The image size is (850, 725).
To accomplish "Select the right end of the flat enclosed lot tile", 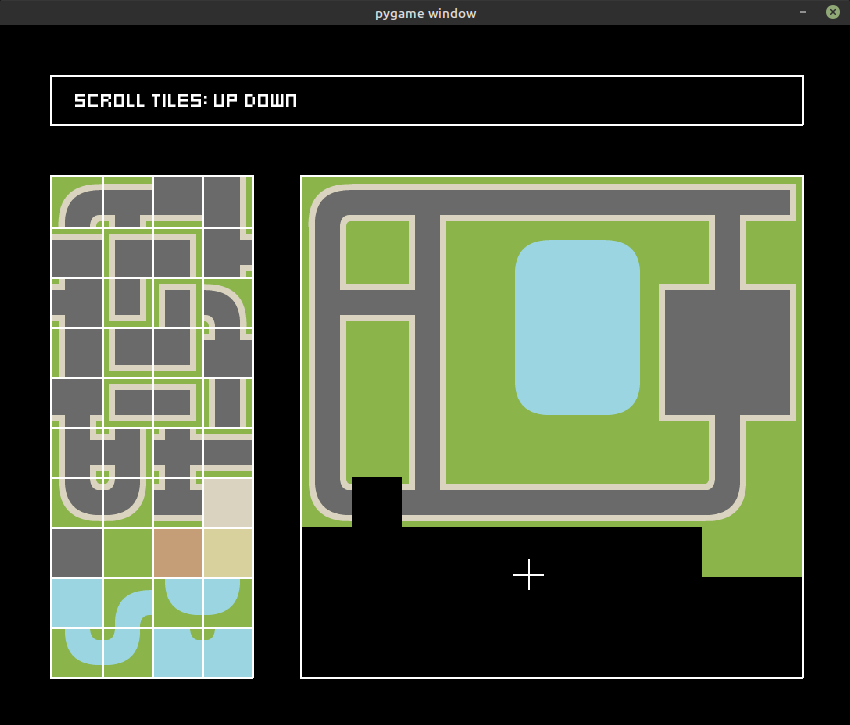I will tap(178, 402).
